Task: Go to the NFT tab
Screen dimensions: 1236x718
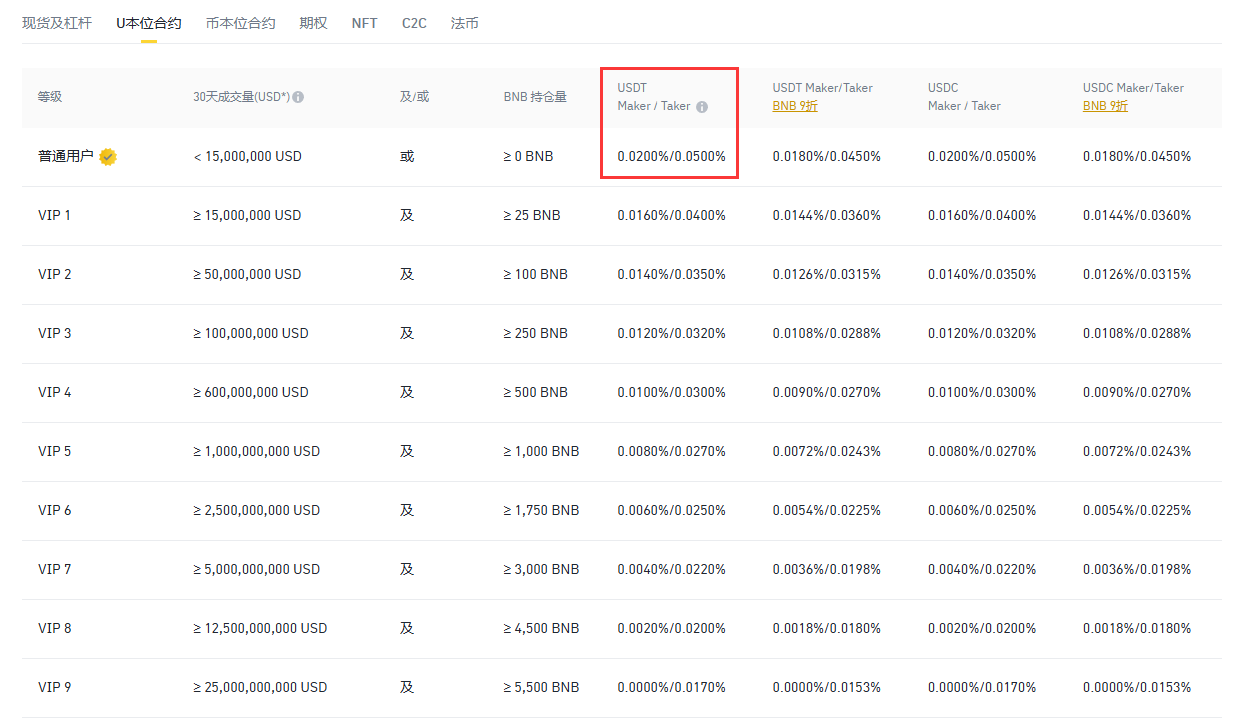Action: tap(365, 22)
